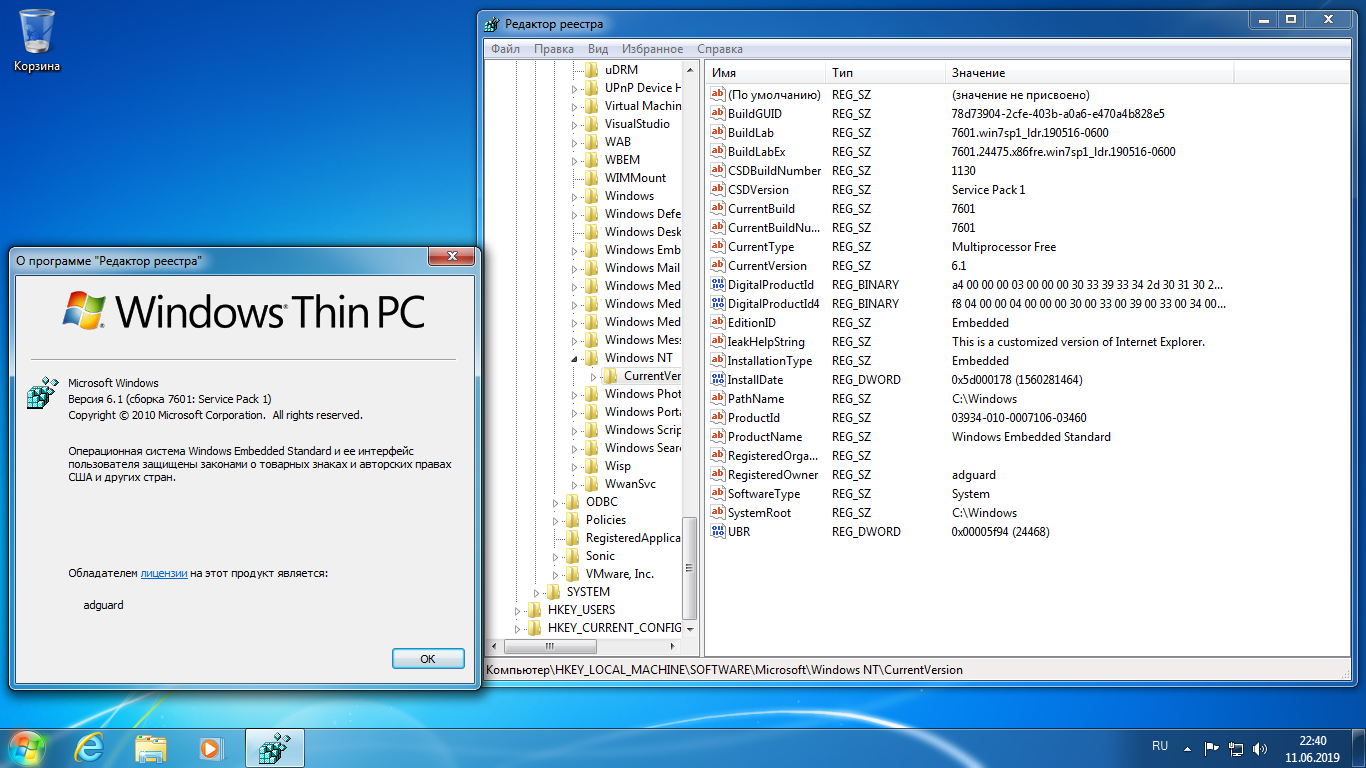Image resolution: width=1366 pixels, height=768 pixels.
Task: Expand the ODBC key node
Action: (x=556, y=502)
